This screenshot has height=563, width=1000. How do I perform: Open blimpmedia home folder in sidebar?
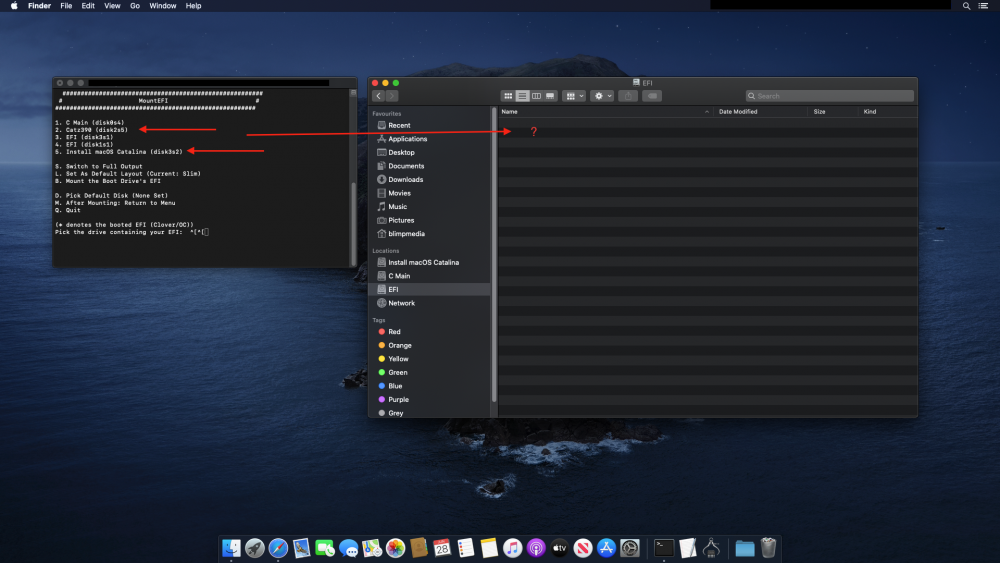coord(430,234)
